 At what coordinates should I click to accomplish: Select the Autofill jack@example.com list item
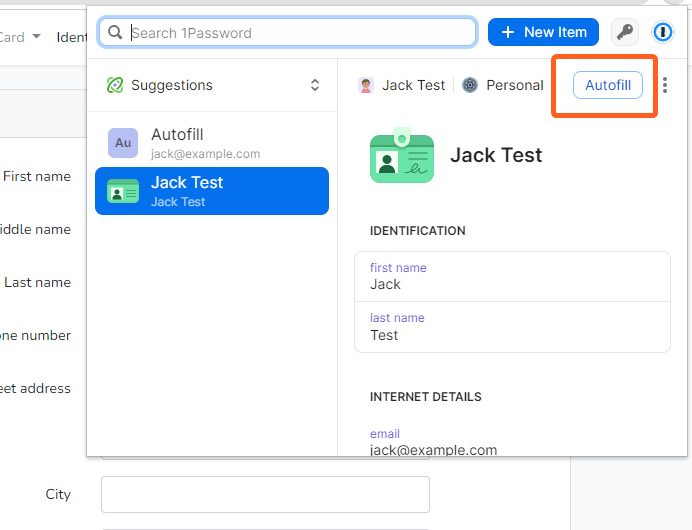tap(212, 143)
